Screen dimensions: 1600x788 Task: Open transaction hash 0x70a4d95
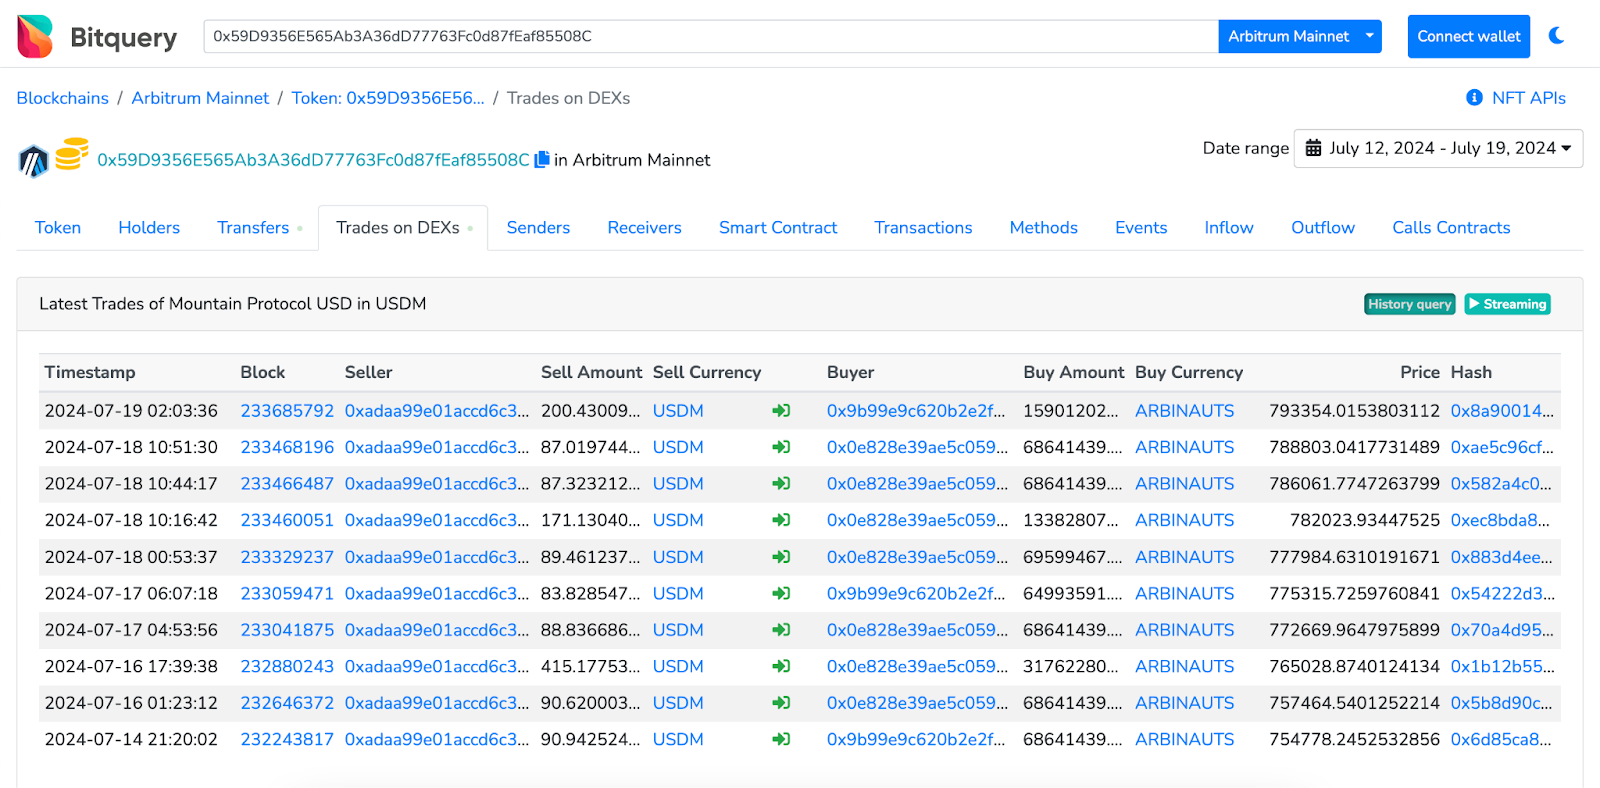(1502, 630)
